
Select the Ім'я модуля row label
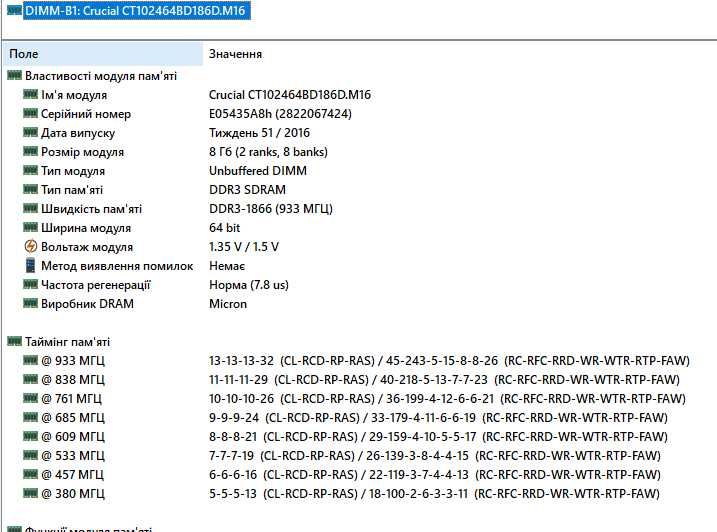pos(74,95)
